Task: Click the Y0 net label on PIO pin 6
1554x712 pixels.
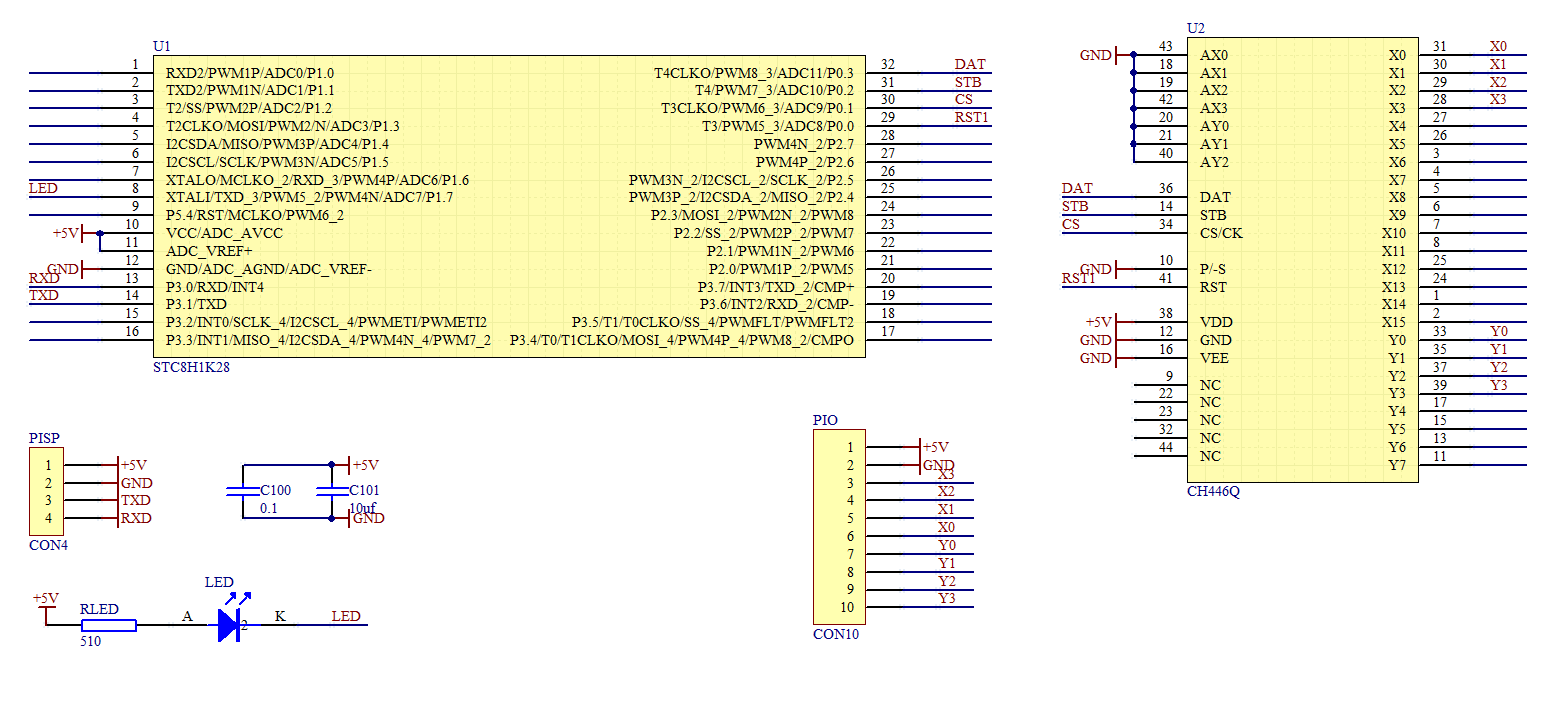Action: click(x=946, y=545)
